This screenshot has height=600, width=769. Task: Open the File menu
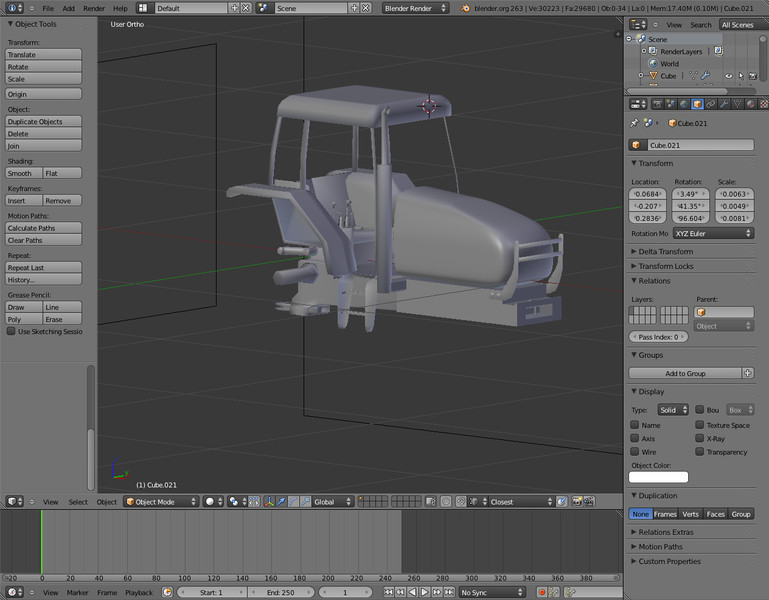click(48, 8)
